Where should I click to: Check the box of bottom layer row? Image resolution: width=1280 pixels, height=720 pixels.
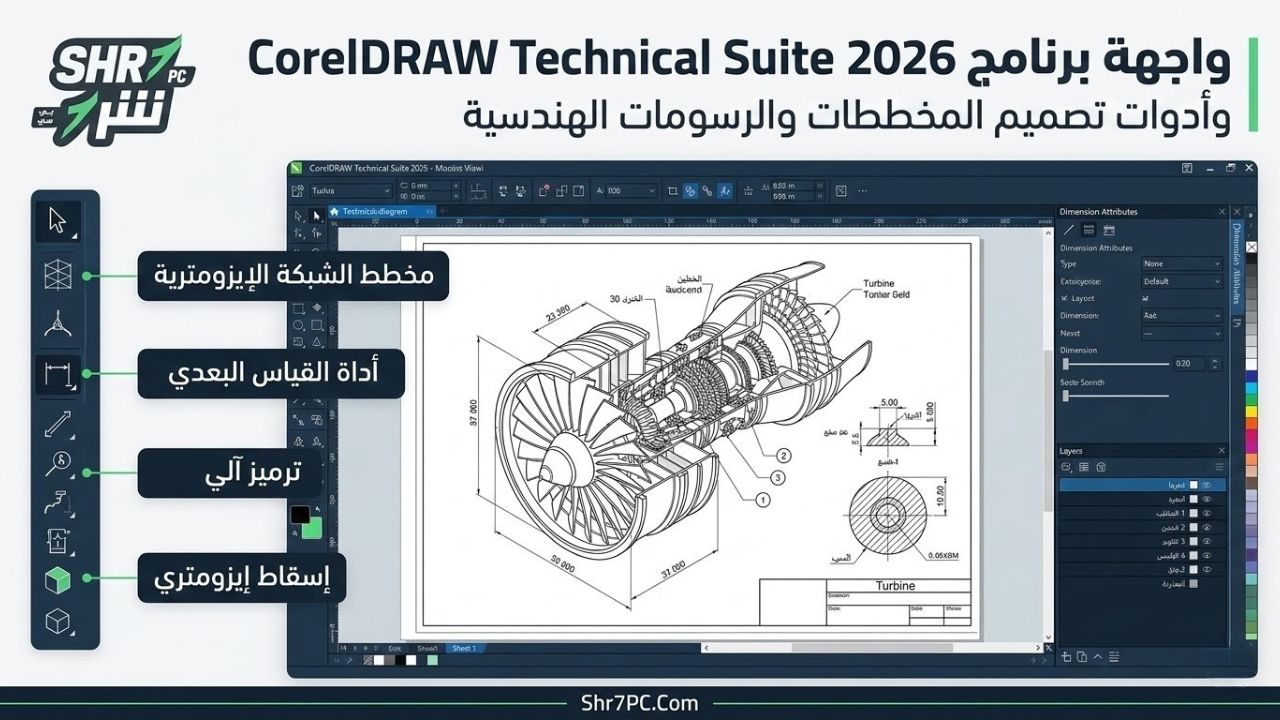point(1193,582)
